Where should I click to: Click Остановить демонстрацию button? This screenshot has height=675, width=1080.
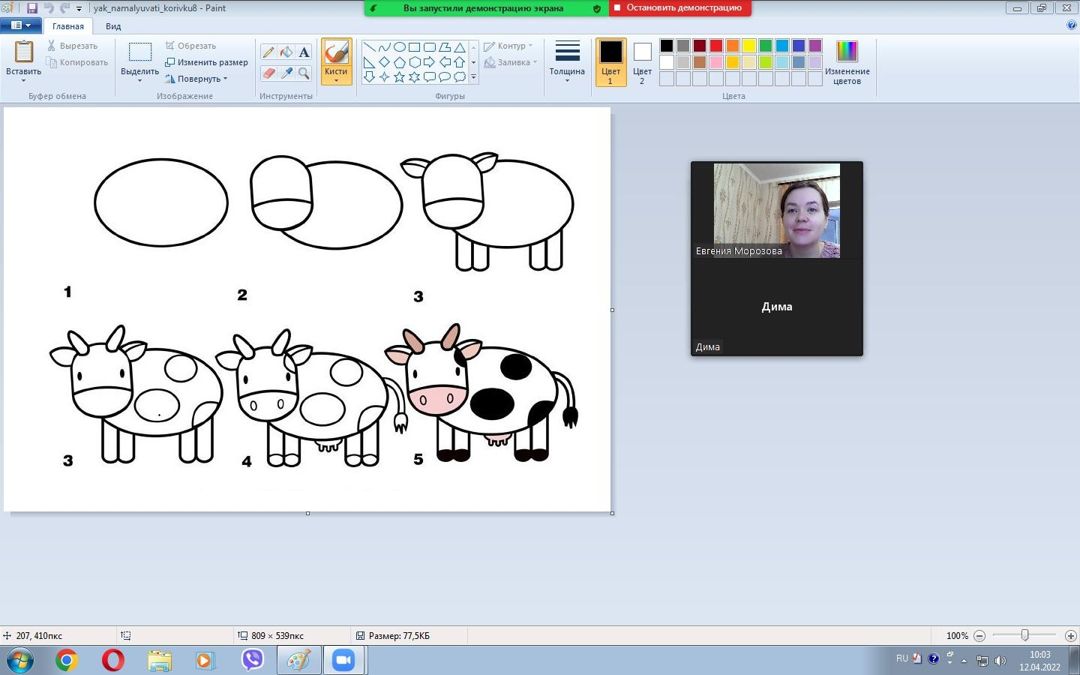click(x=679, y=8)
